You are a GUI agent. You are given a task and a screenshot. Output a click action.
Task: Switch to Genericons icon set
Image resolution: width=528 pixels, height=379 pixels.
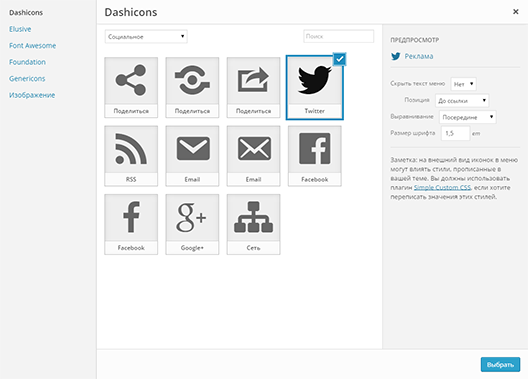pos(27,78)
